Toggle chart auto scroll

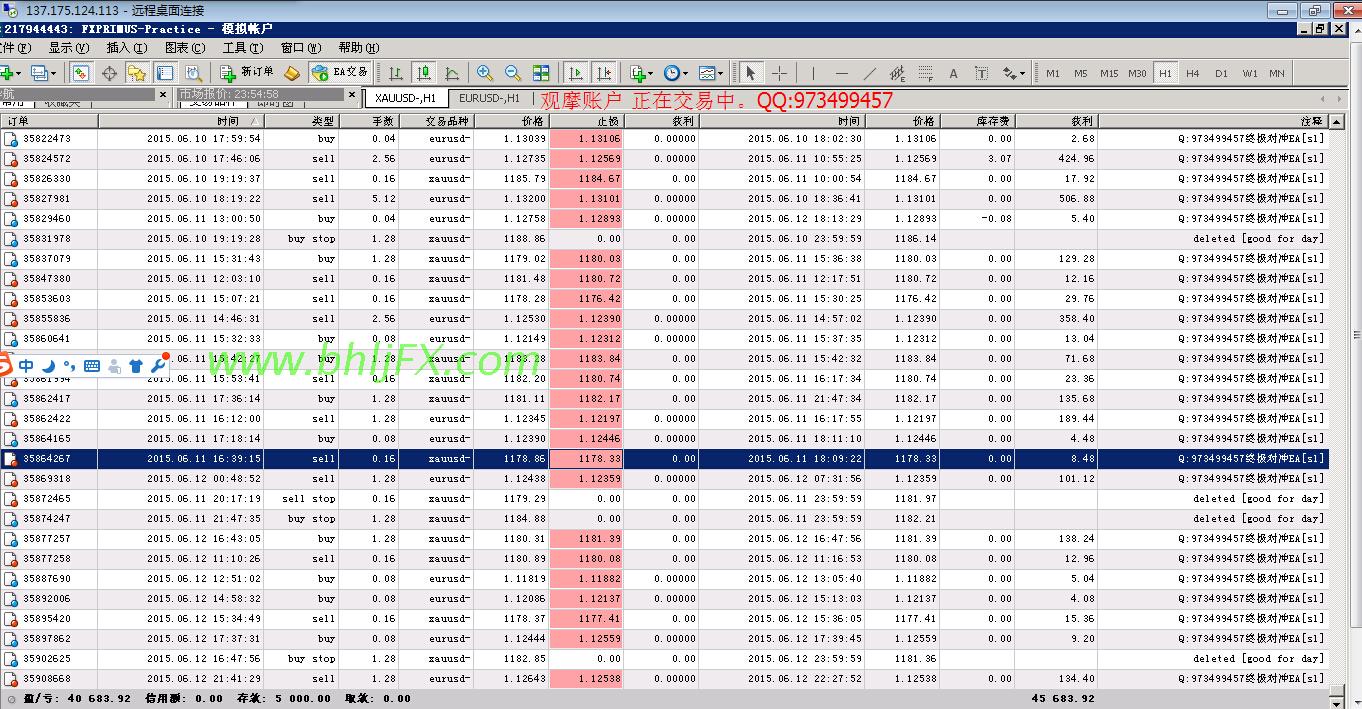[575, 73]
